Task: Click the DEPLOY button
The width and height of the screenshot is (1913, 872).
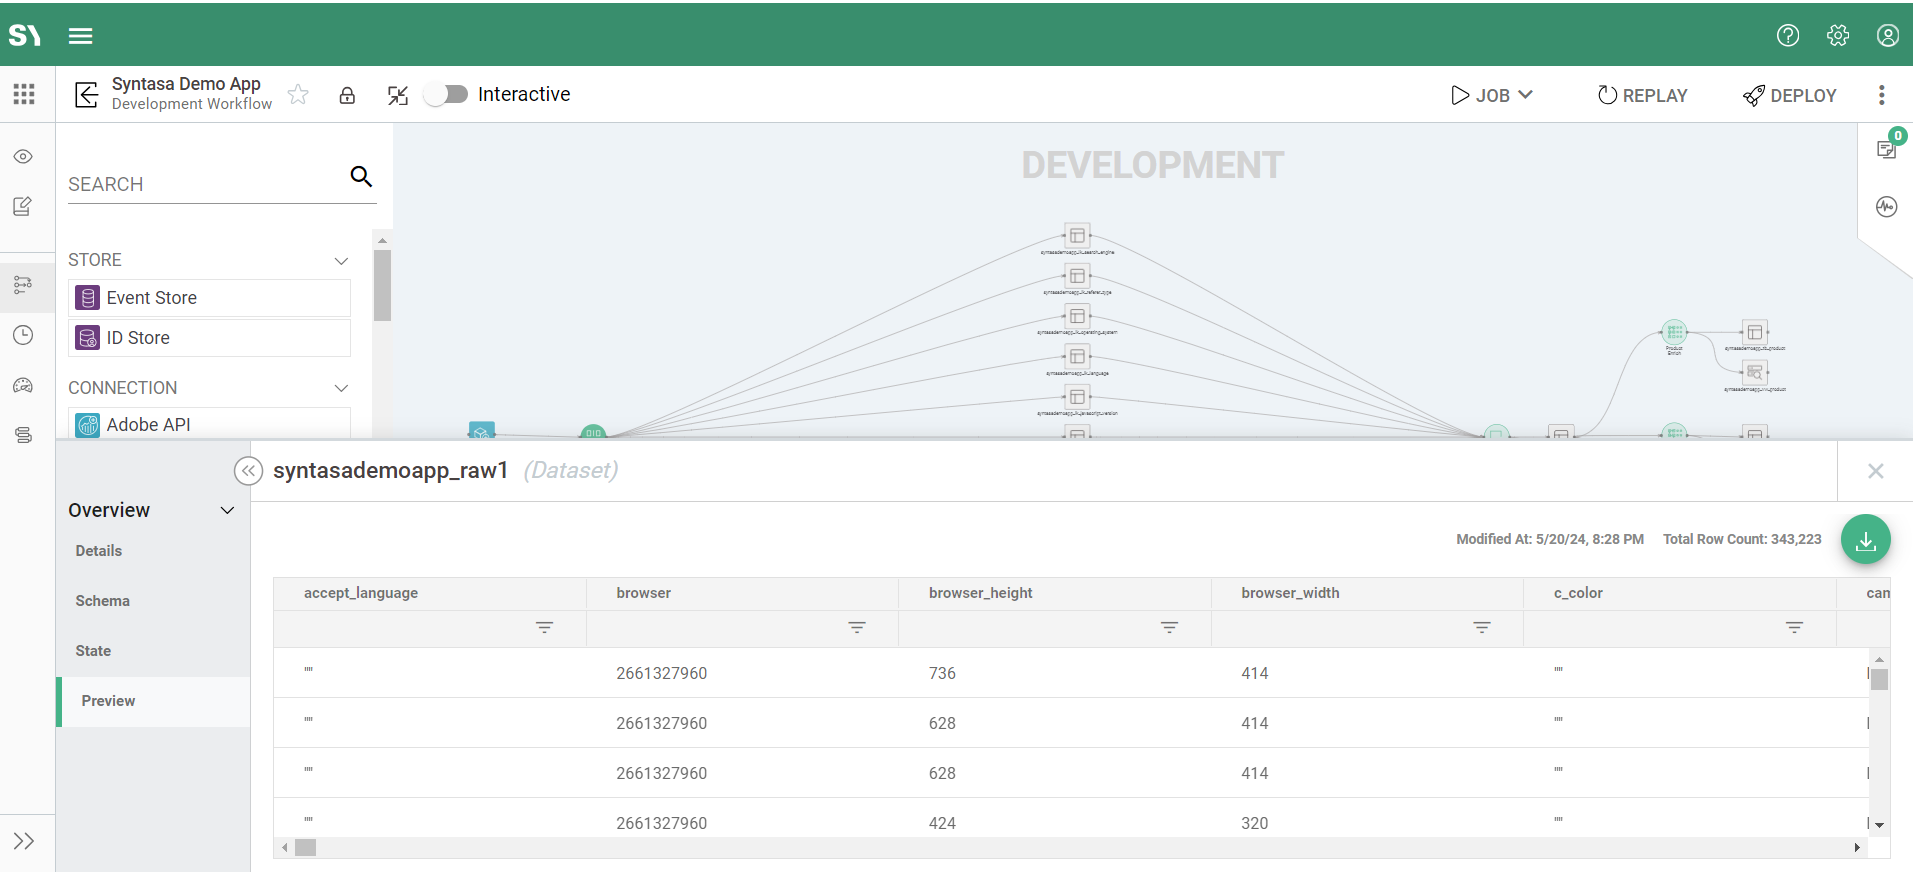Action: point(1789,95)
